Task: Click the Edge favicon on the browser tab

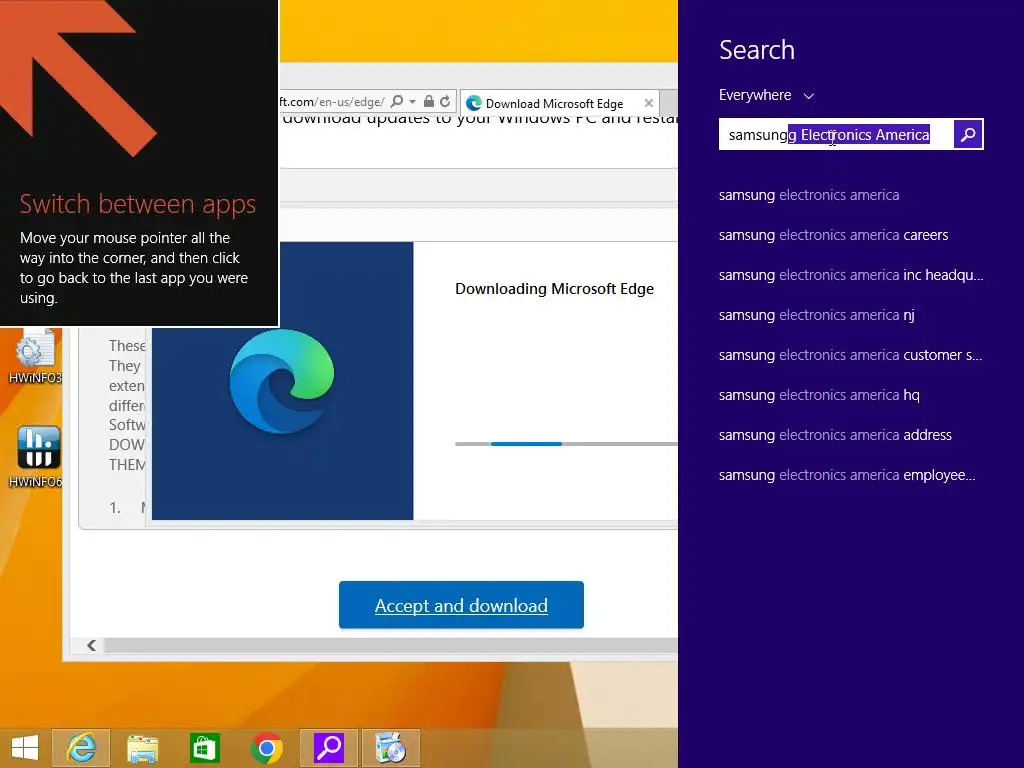Action: coord(474,103)
